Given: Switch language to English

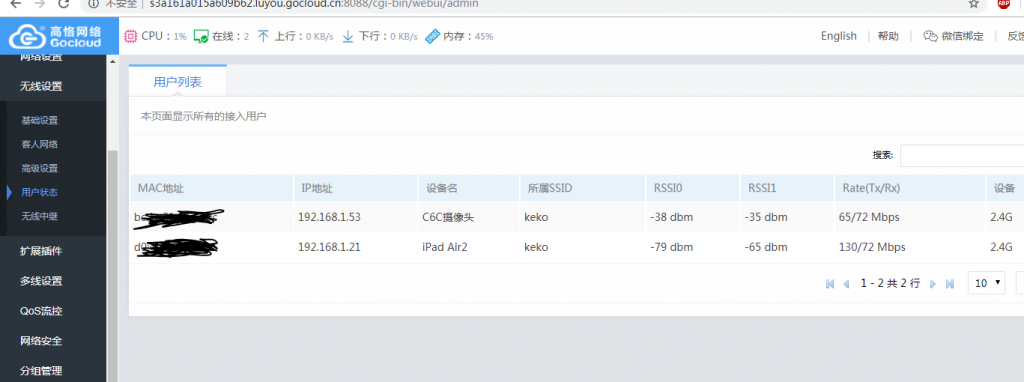Looking at the screenshot, I should 839,36.
